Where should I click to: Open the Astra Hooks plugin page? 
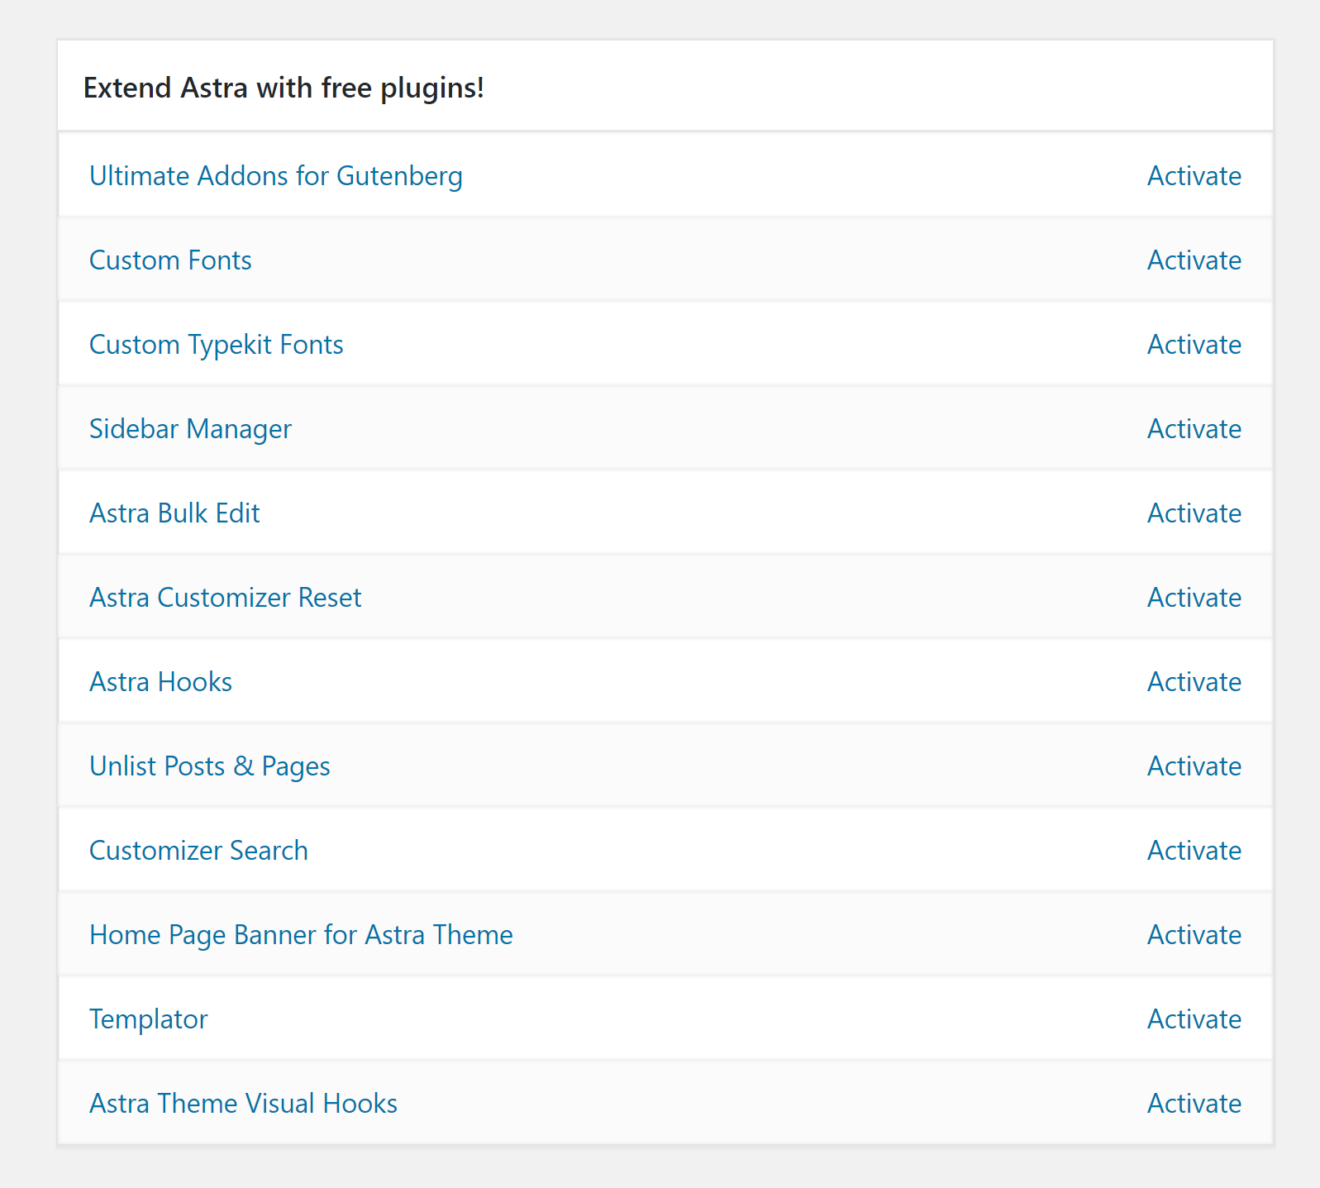(x=160, y=681)
